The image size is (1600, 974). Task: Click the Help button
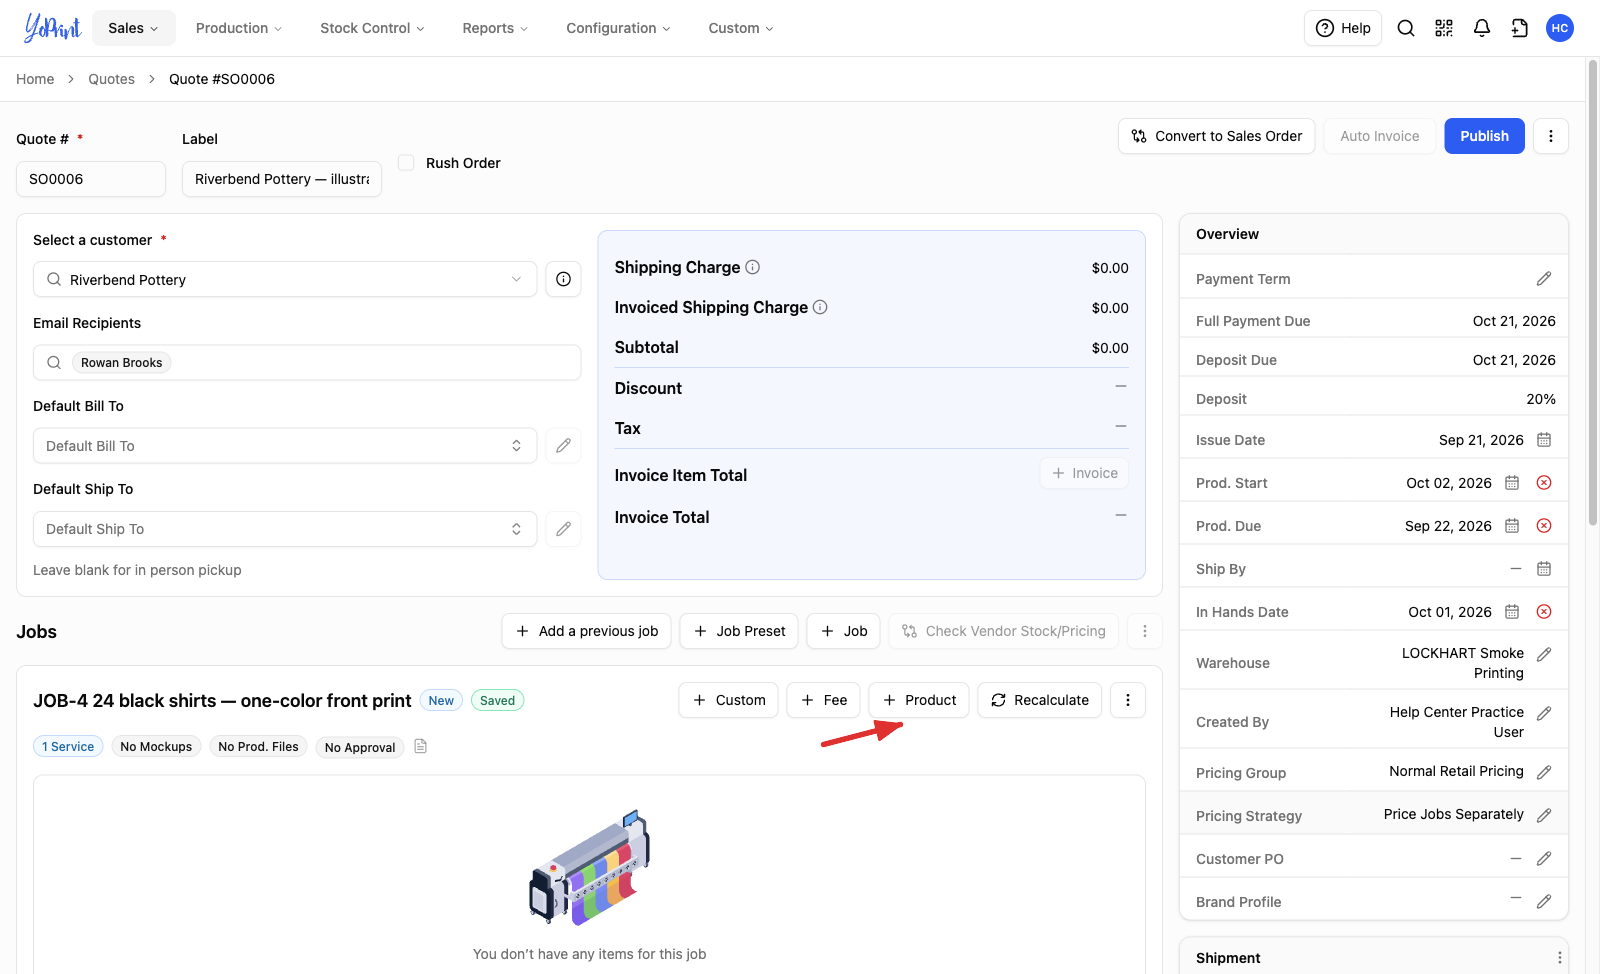click(1343, 28)
